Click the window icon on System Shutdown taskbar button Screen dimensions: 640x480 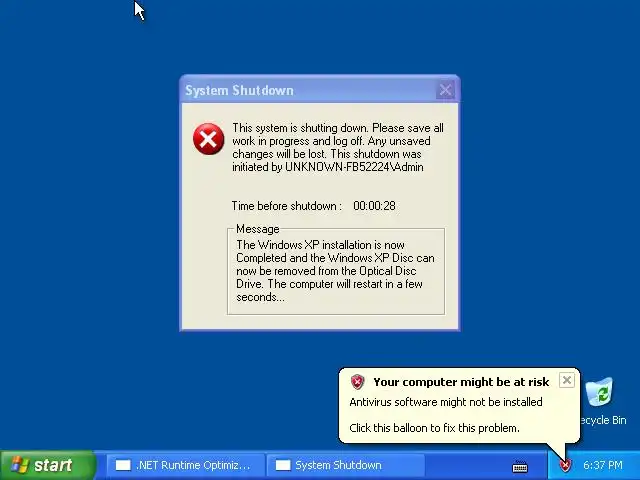pyautogui.click(x=283, y=465)
